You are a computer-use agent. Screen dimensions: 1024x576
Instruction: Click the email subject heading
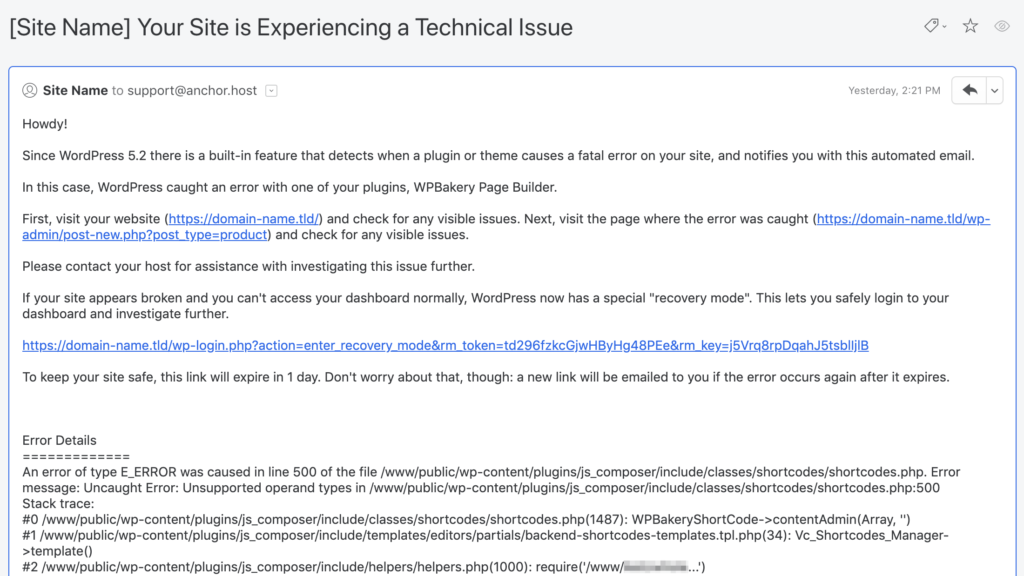[x=291, y=27]
